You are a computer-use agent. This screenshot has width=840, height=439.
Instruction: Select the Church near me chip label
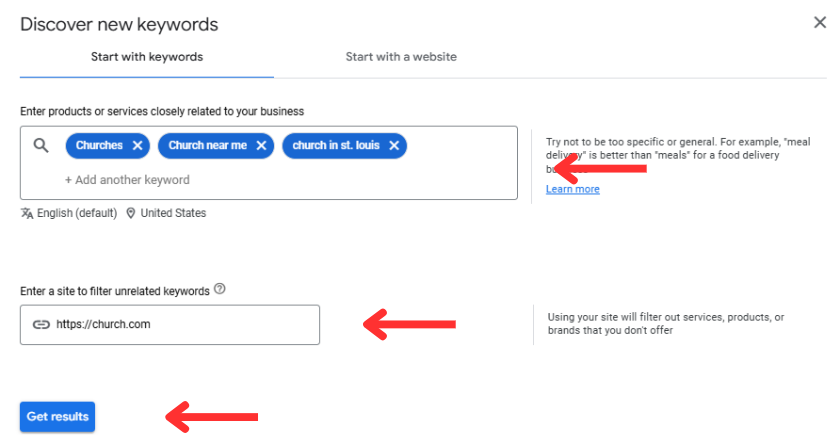[208, 146]
